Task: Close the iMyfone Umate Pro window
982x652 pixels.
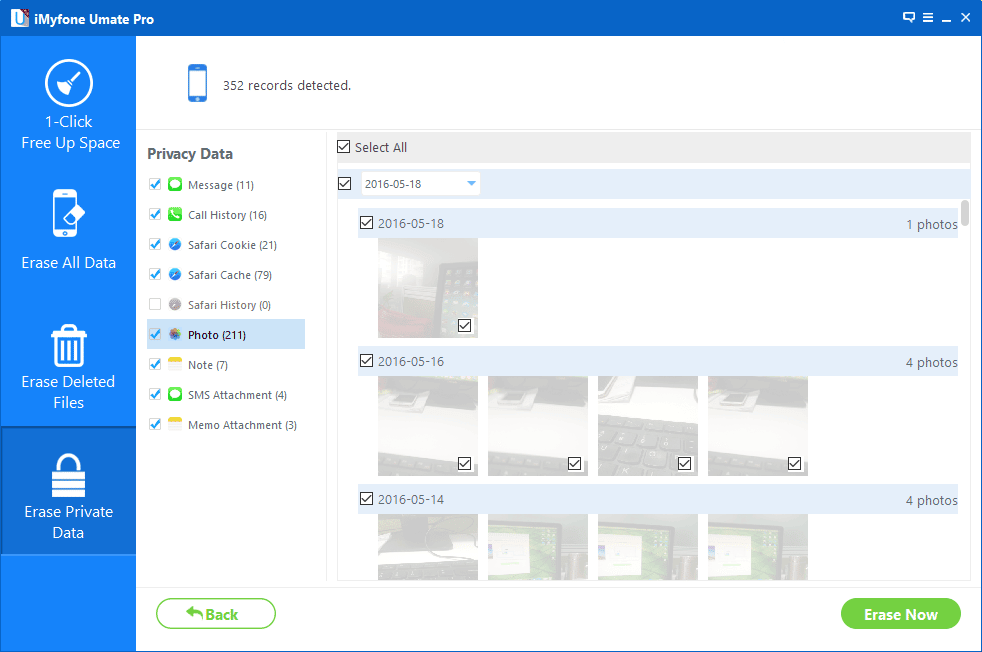Action: point(966,18)
